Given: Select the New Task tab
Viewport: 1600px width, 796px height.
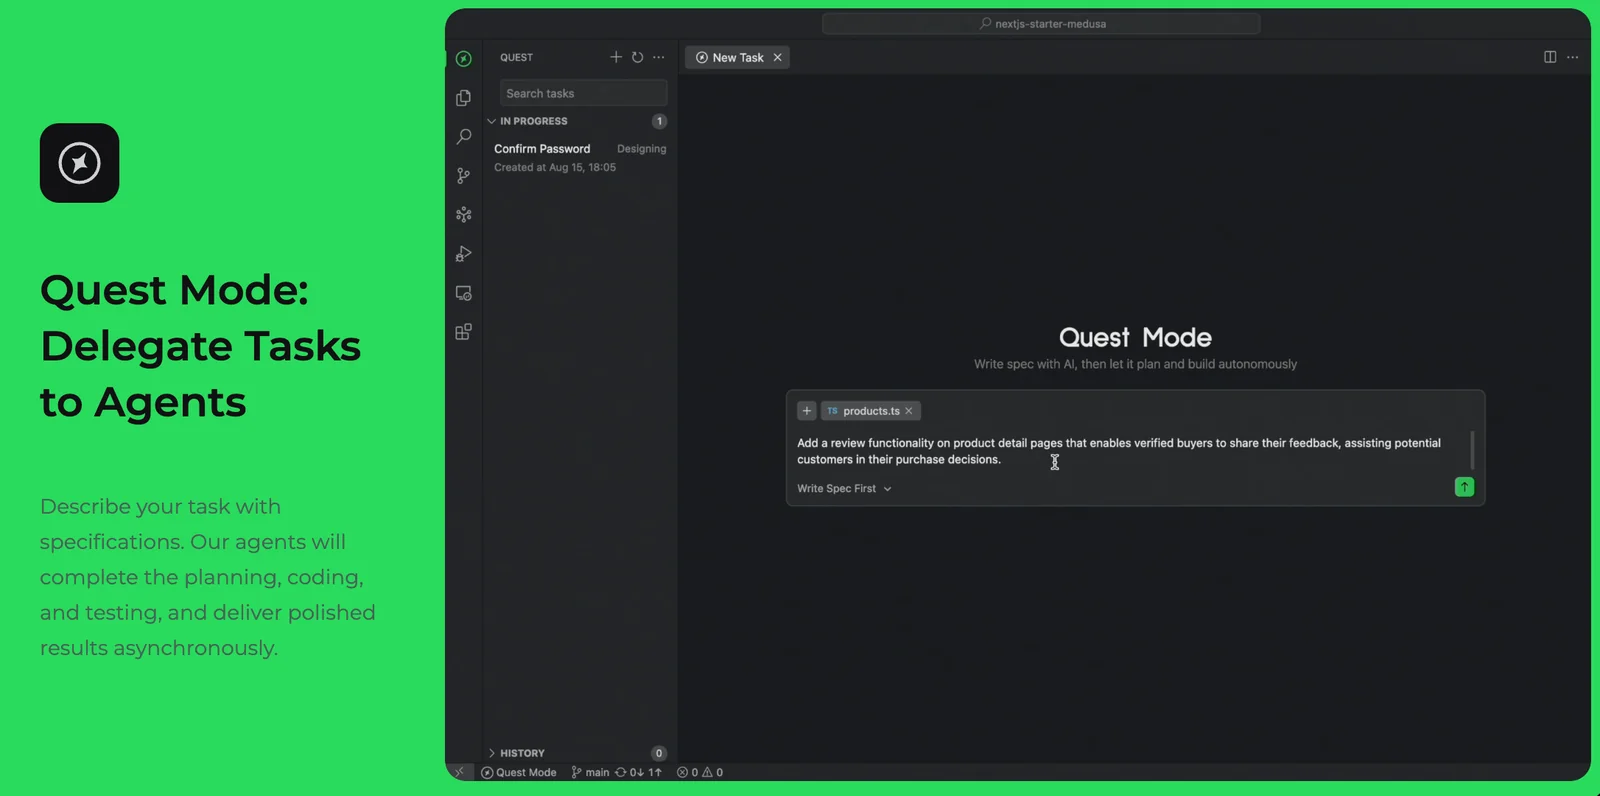Looking at the screenshot, I should [737, 58].
